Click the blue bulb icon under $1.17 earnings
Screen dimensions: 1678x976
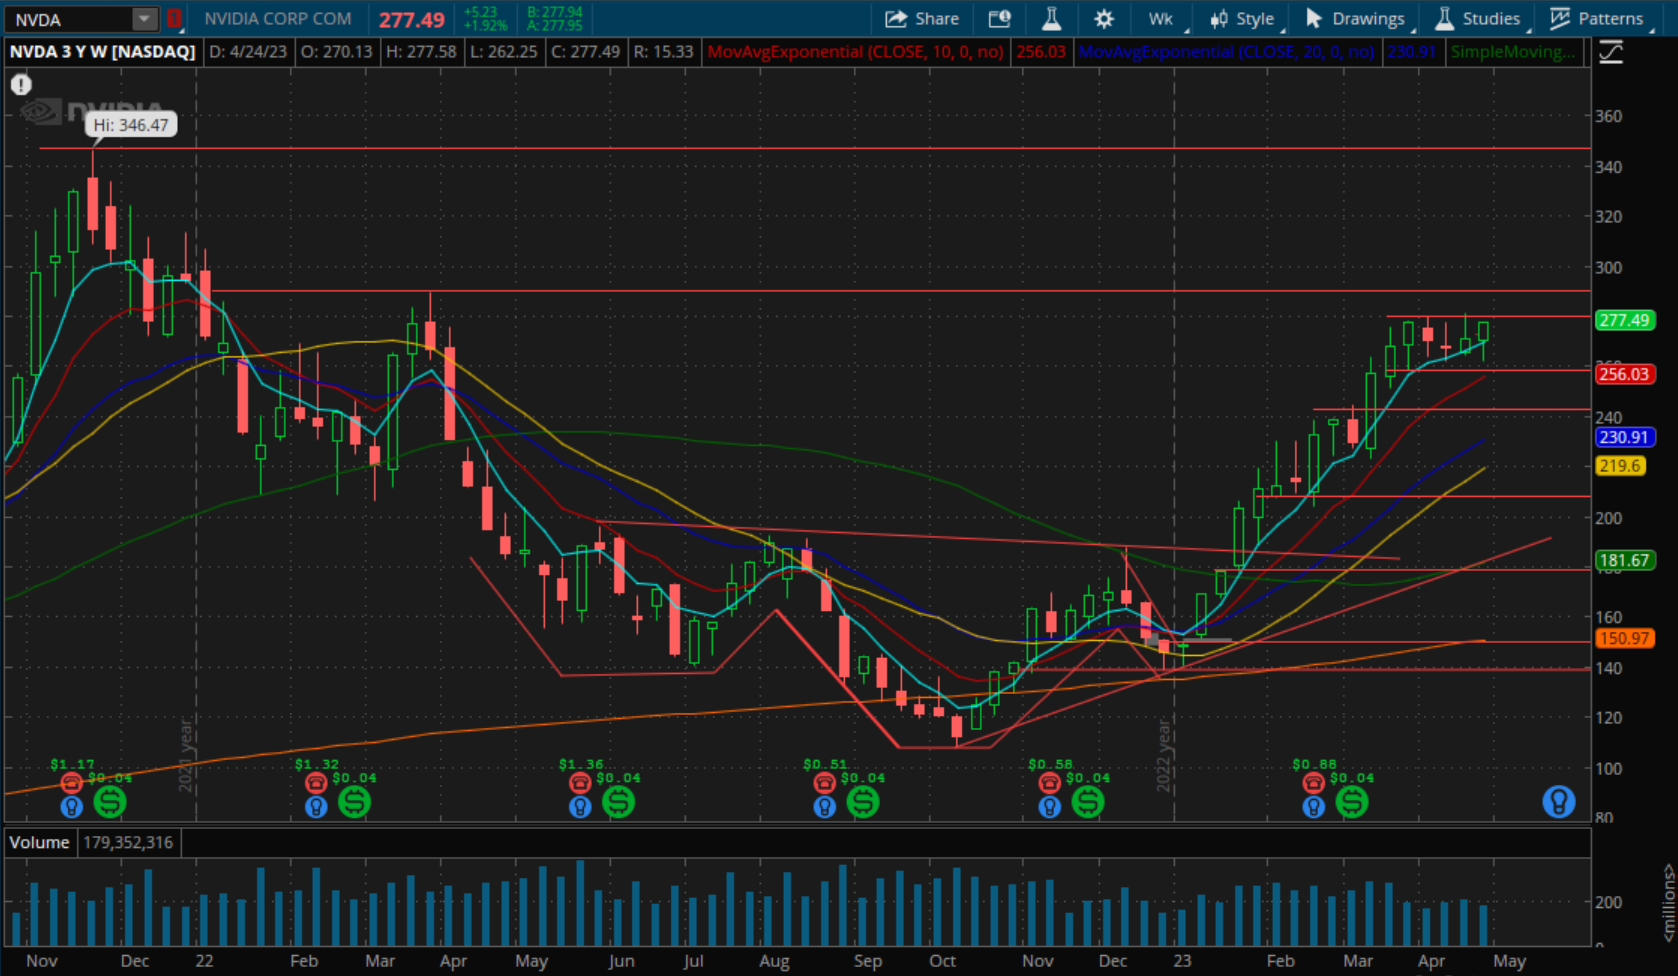71,806
